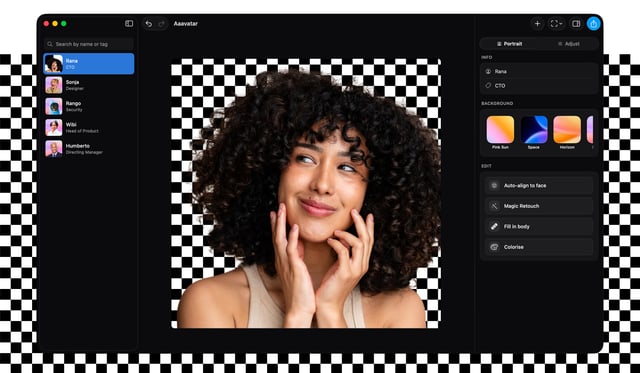The width and height of the screenshot is (640, 373).
Task: Select Wibi Head of Product row
Action: 89,127
